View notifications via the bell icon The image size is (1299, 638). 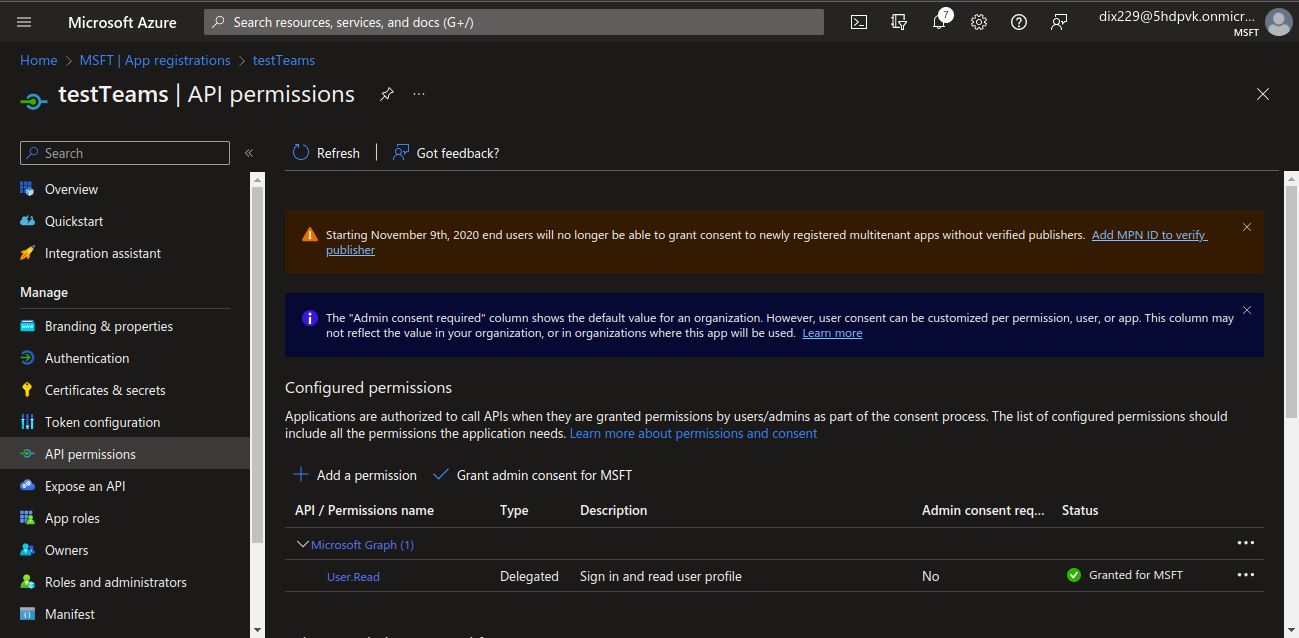click(939, 22)
